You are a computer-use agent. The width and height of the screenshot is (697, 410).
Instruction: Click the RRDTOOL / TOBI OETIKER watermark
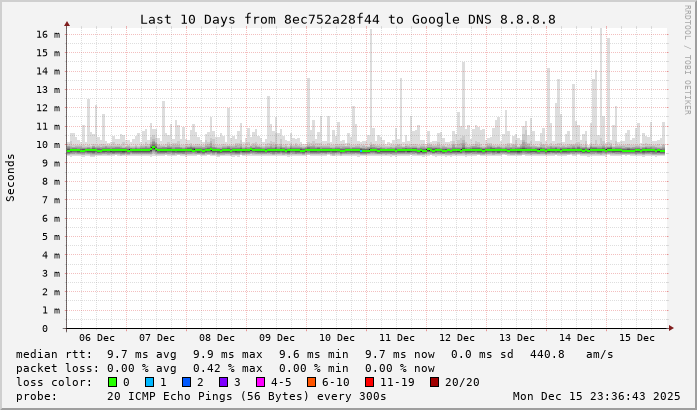[687, 58]
